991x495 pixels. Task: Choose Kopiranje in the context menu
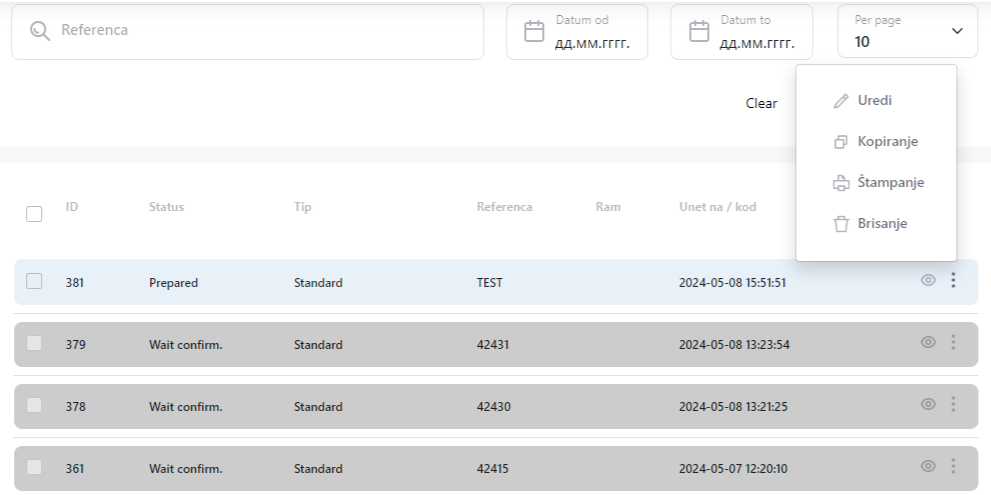(x=886, y=142)
